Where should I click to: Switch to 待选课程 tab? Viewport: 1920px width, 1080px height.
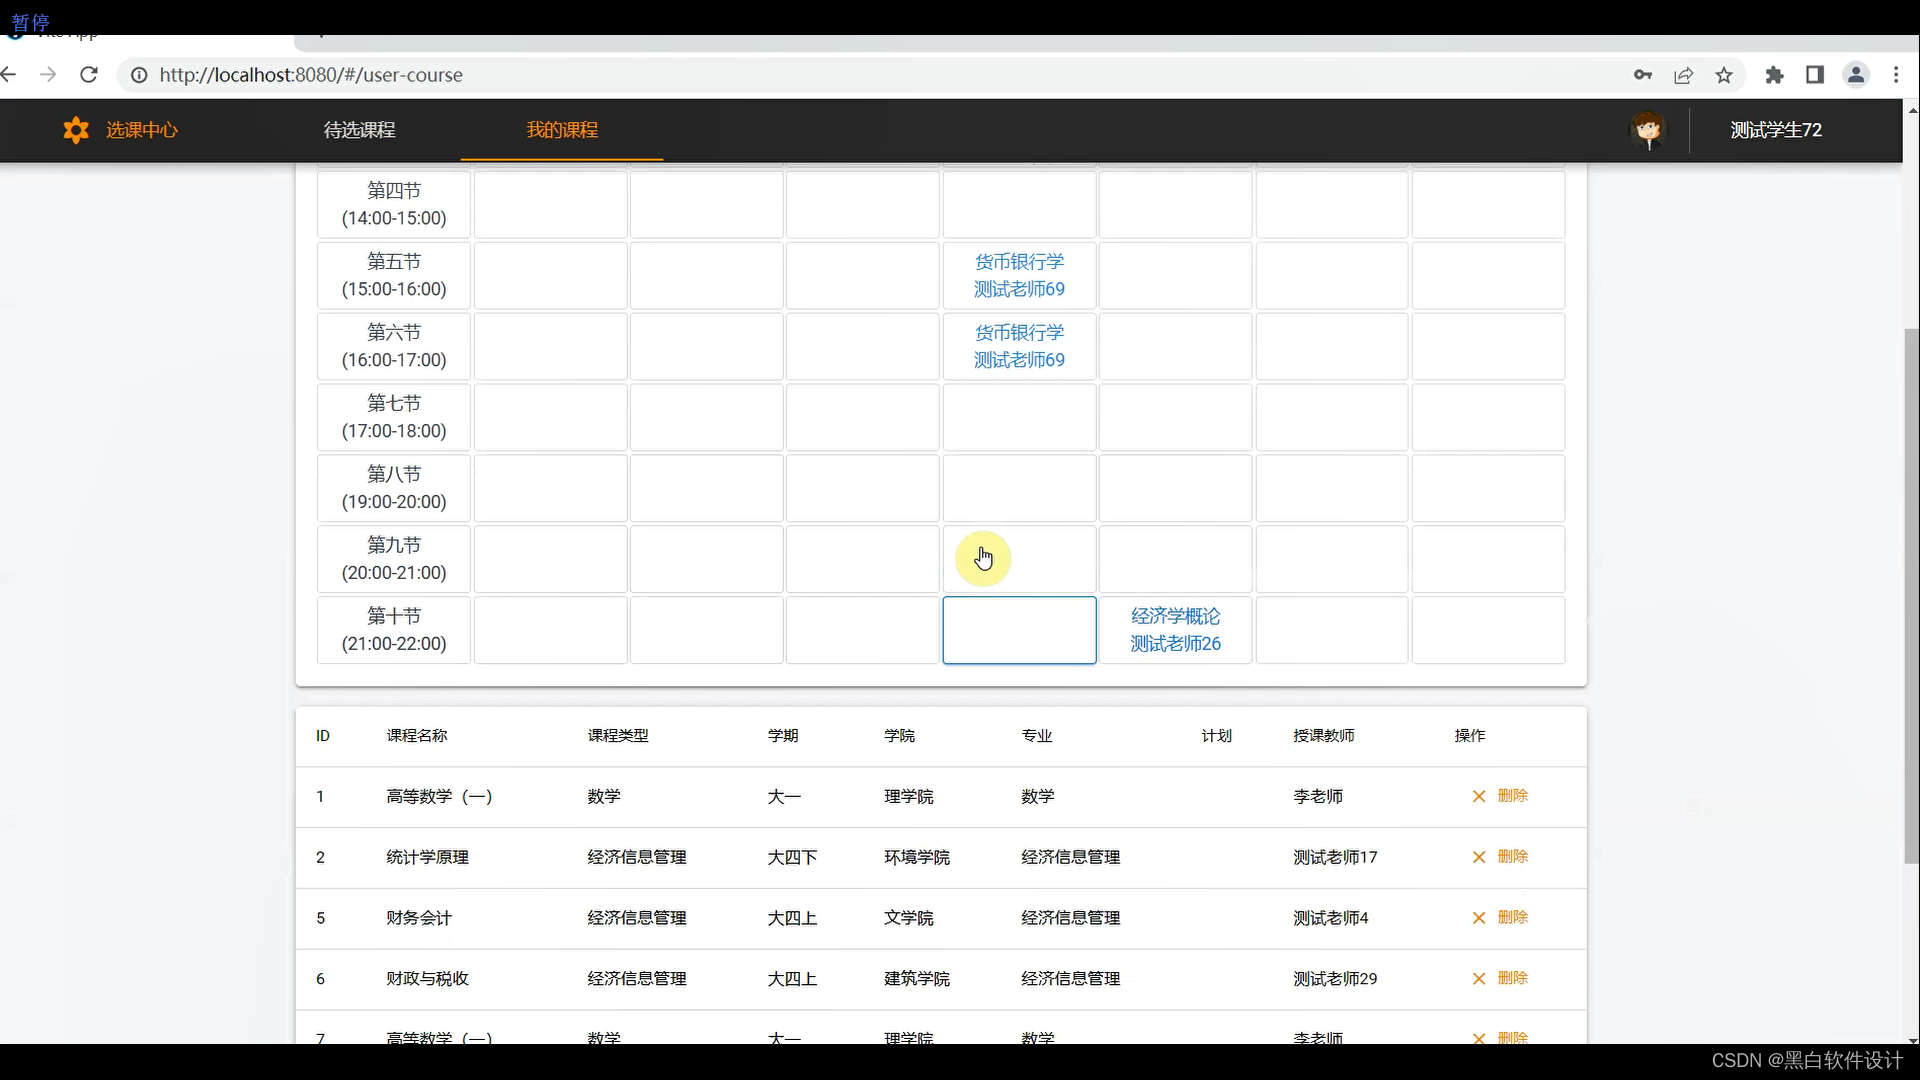[x=359, y=130]
